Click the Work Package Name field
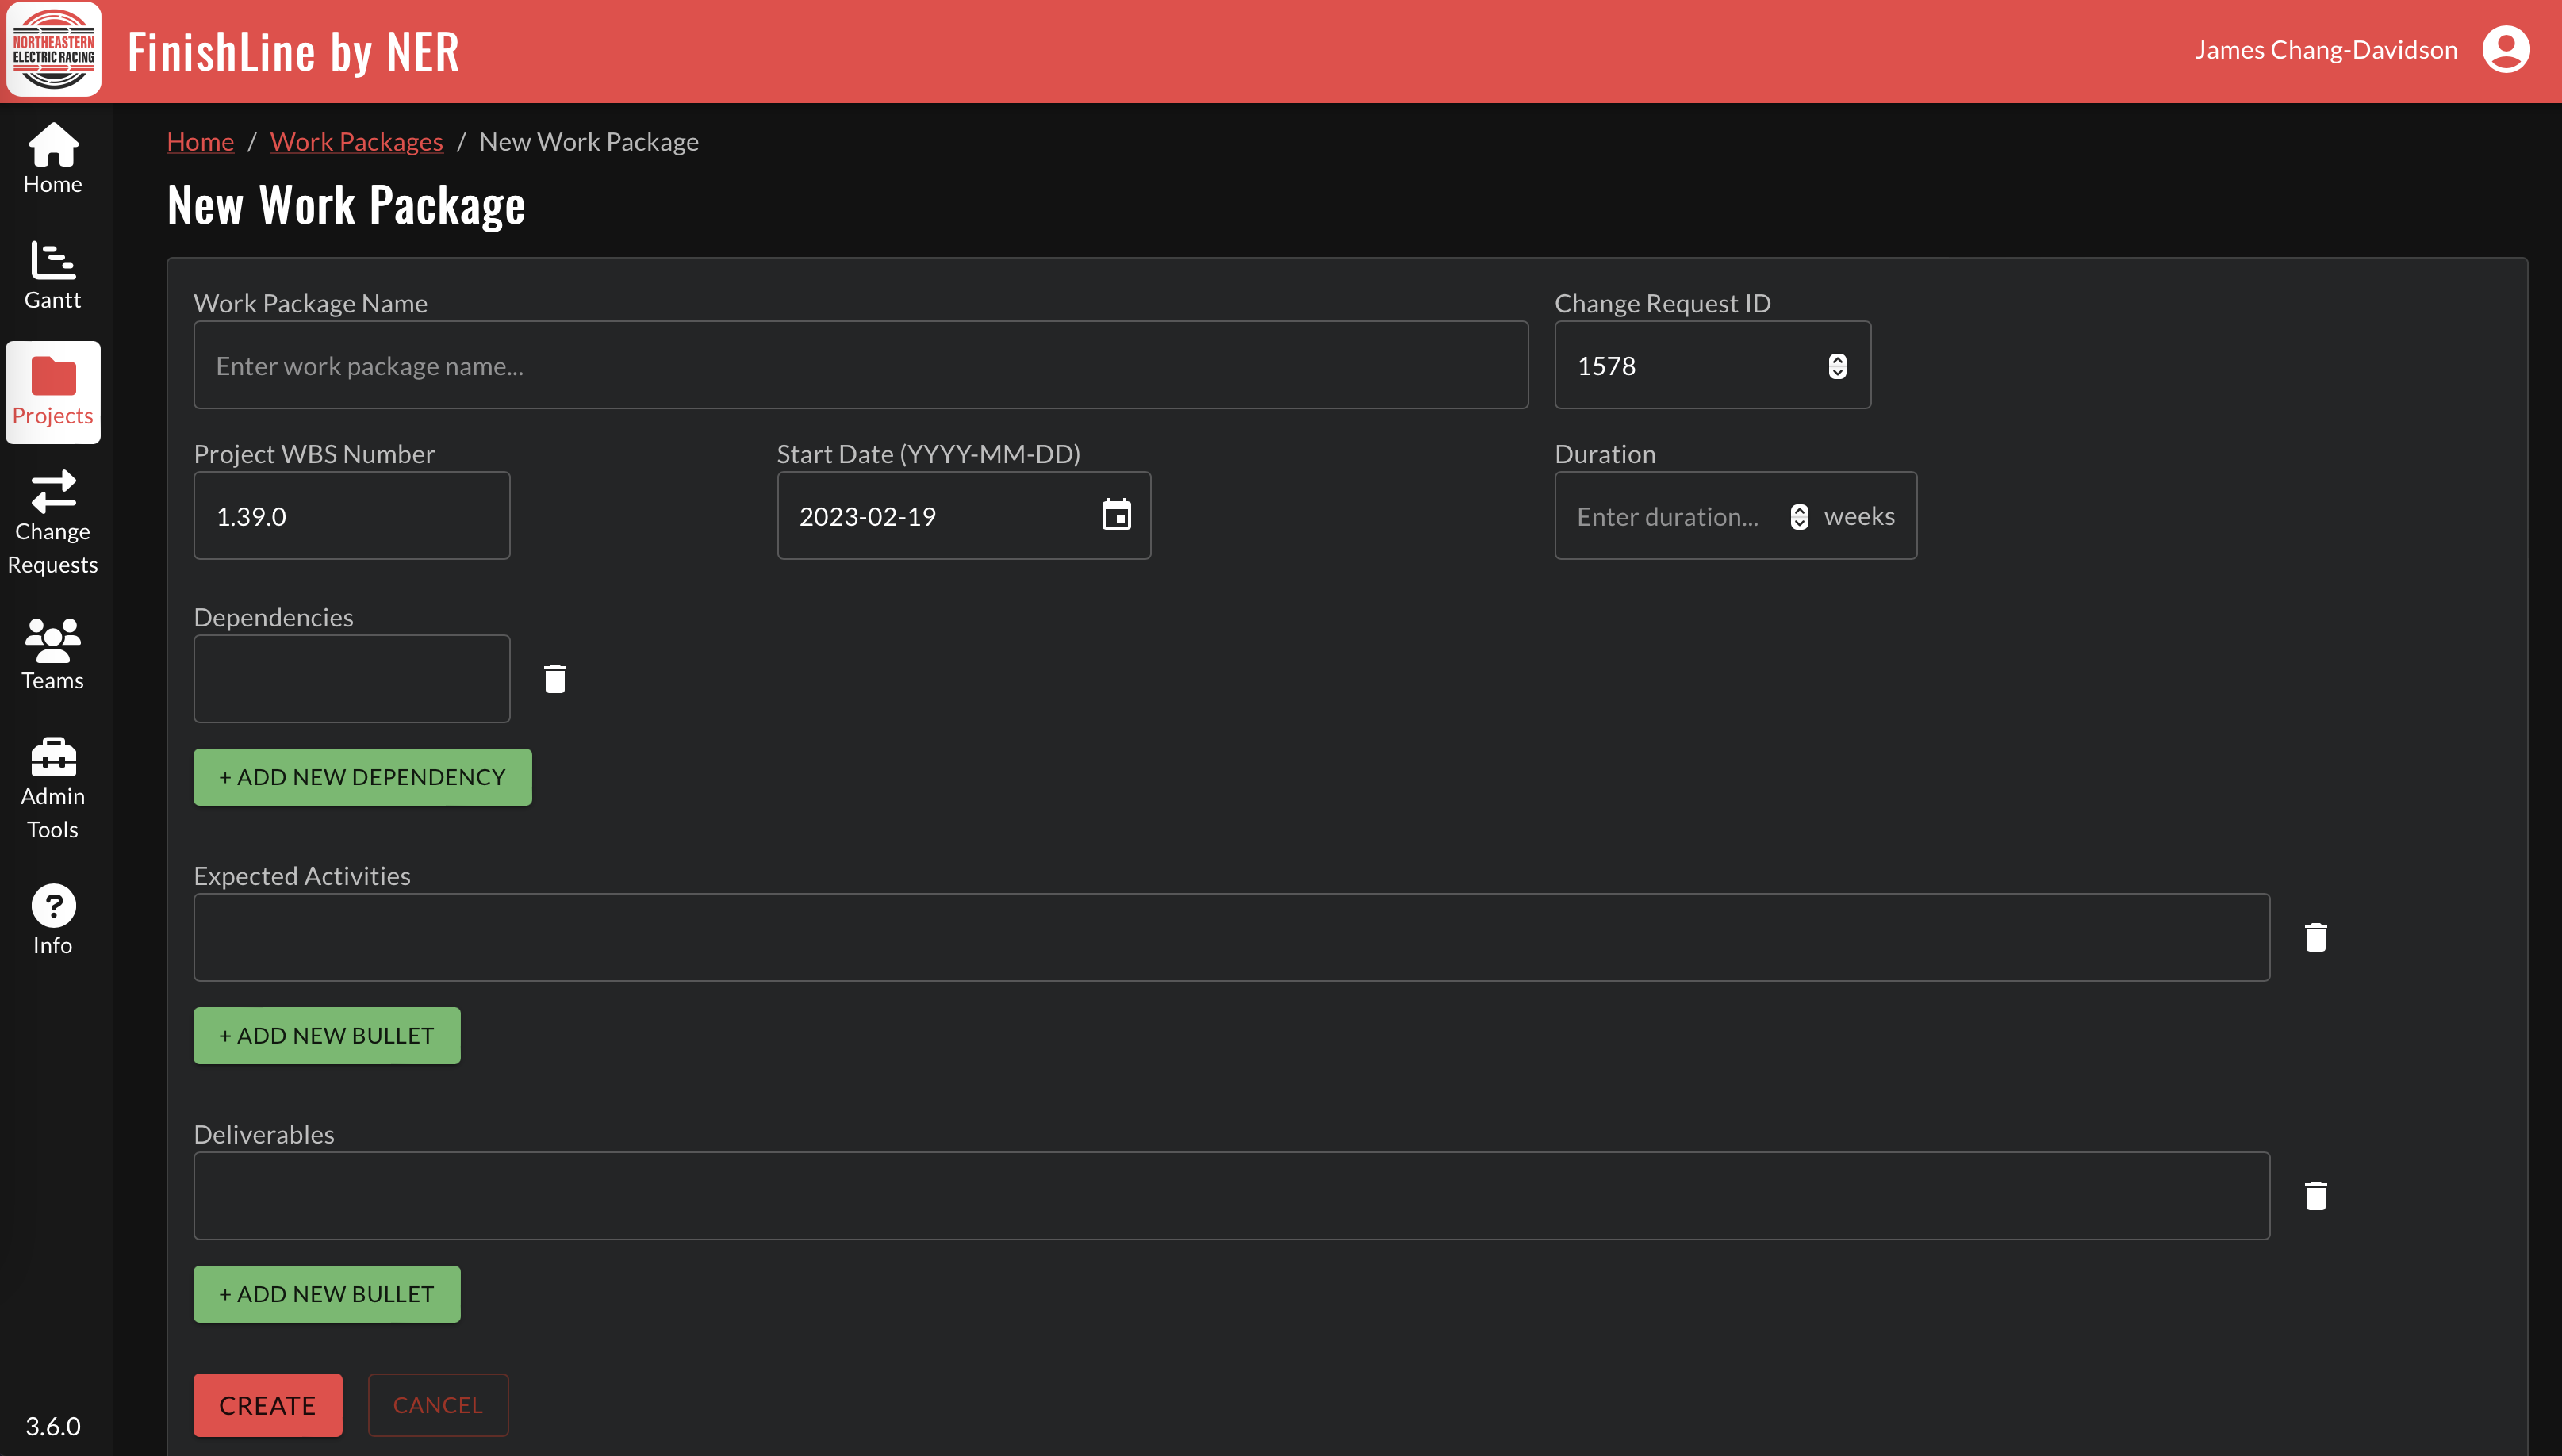Screen dimensions: 2562x1456 (860, 365)
